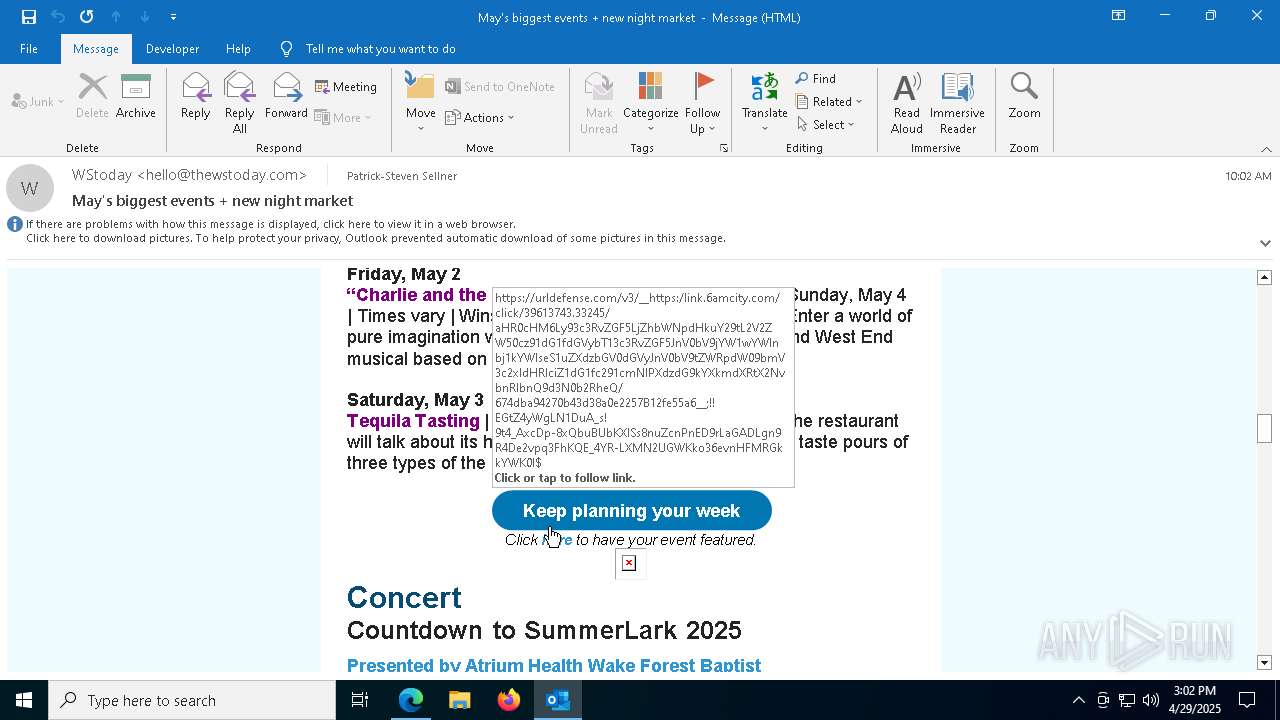Screen dimensions: 1280x720
Task: Go to the previous item using the up arrow
Action: coord(116,17)
